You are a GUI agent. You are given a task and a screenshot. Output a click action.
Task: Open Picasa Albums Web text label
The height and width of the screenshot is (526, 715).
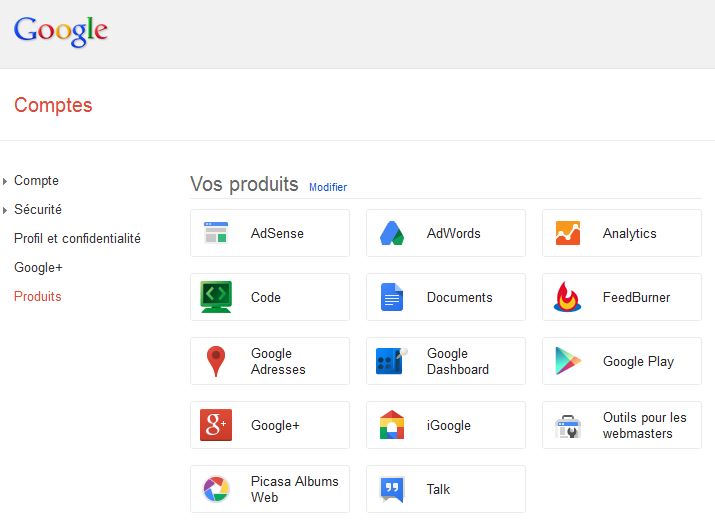(295, 489)
